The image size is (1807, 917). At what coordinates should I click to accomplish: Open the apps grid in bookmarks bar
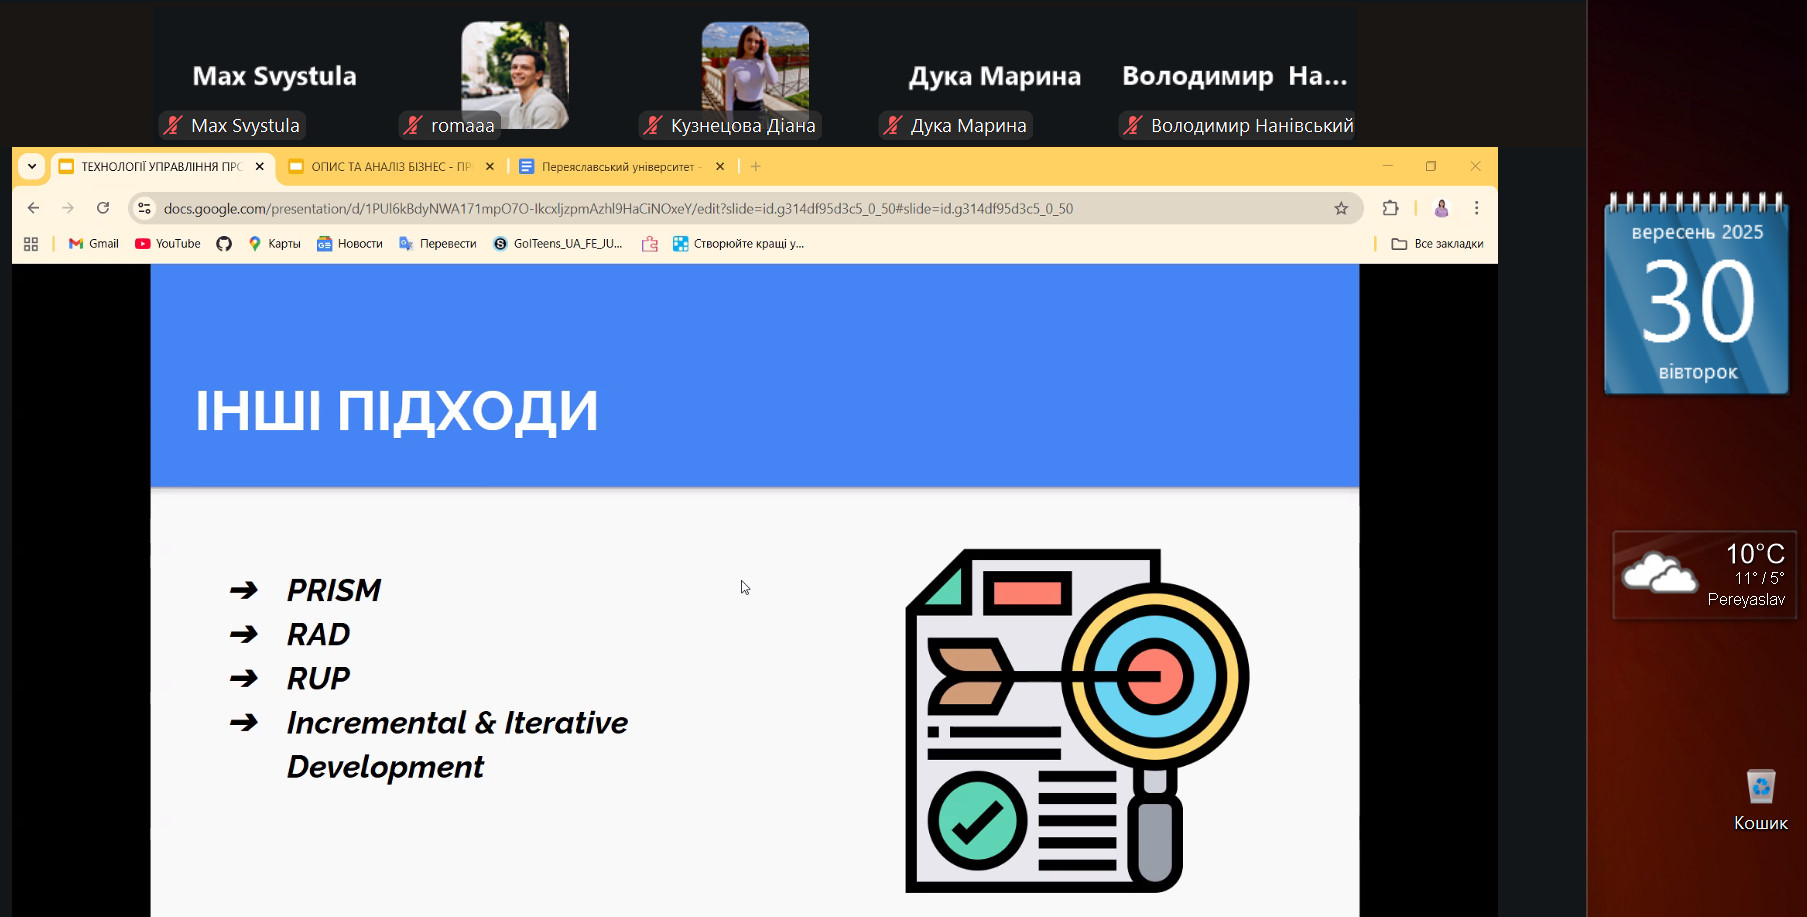tap(31, 244)
